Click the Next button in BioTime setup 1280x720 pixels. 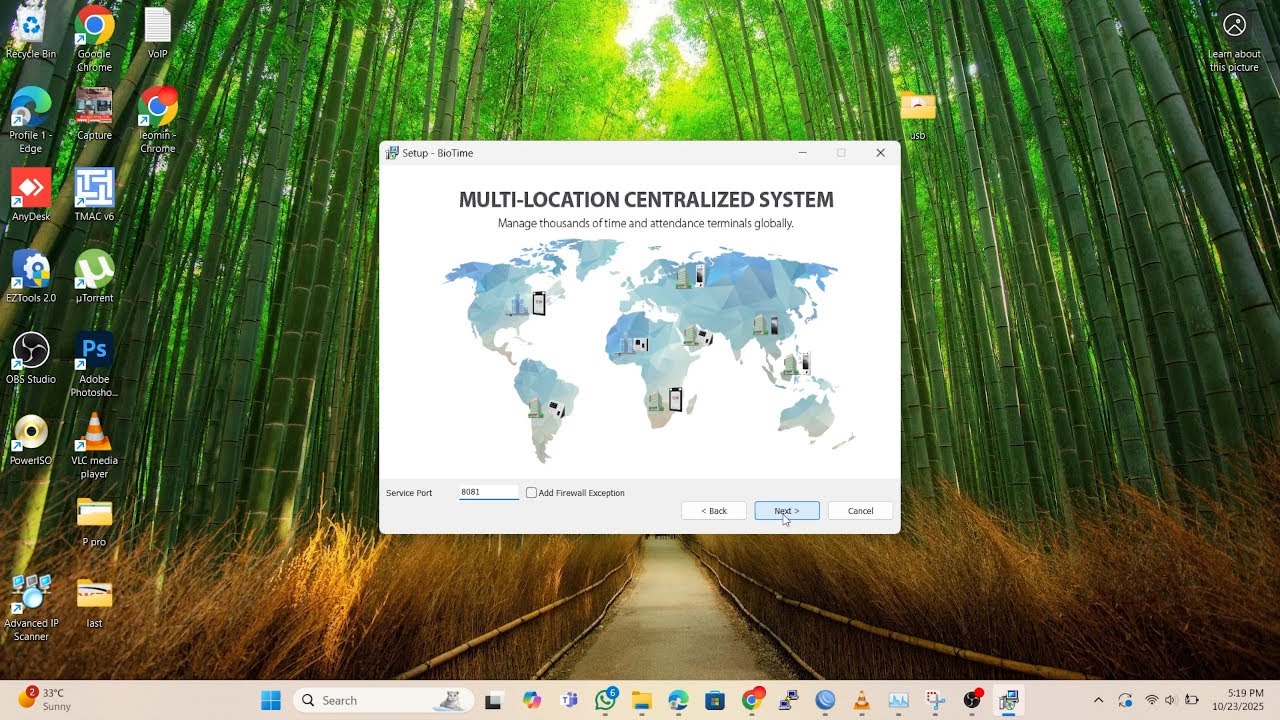tap(786, 511)
